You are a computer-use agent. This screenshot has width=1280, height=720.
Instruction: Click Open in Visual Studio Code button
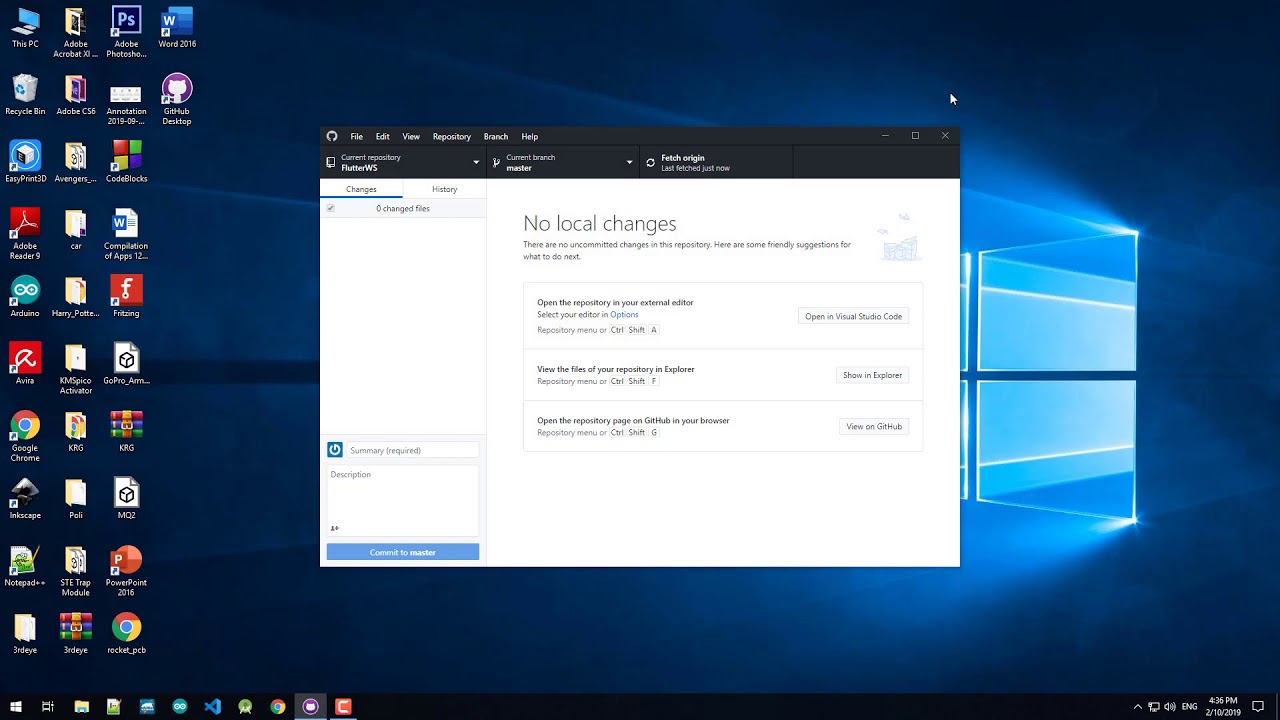tap(854, 316)
